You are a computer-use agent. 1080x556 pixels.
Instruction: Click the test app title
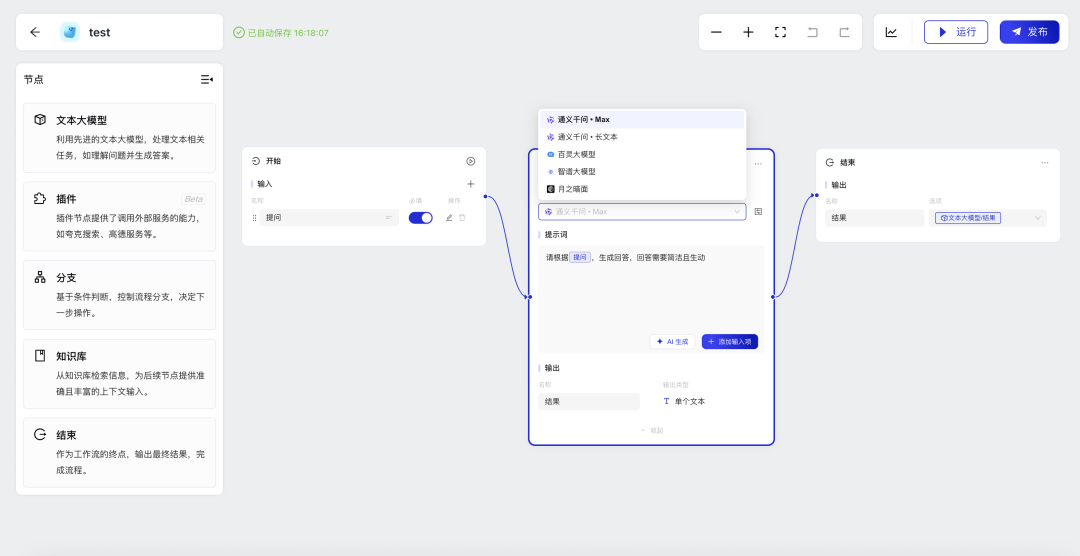[x=99, y=32]
